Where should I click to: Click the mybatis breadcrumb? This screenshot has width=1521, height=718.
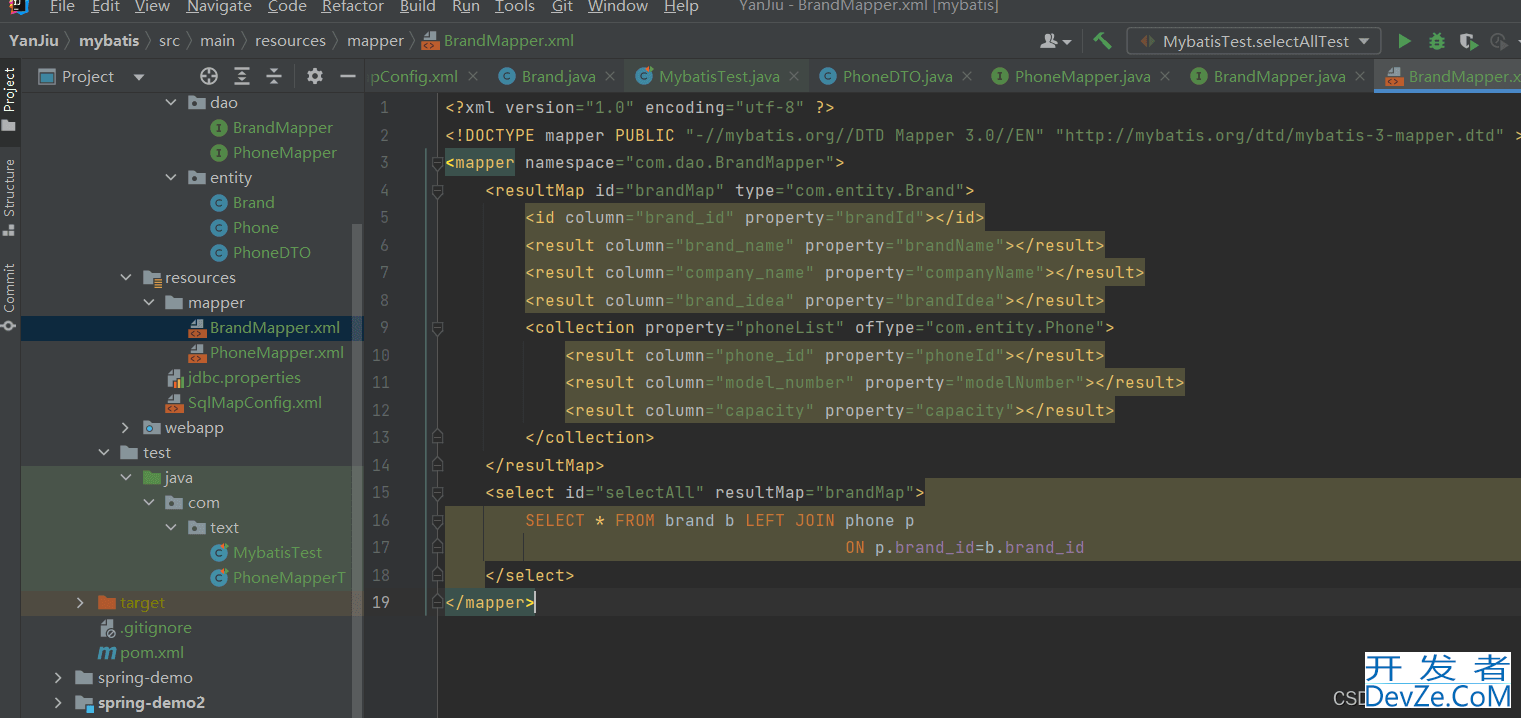pyautogui.click(x=109, y=41)
